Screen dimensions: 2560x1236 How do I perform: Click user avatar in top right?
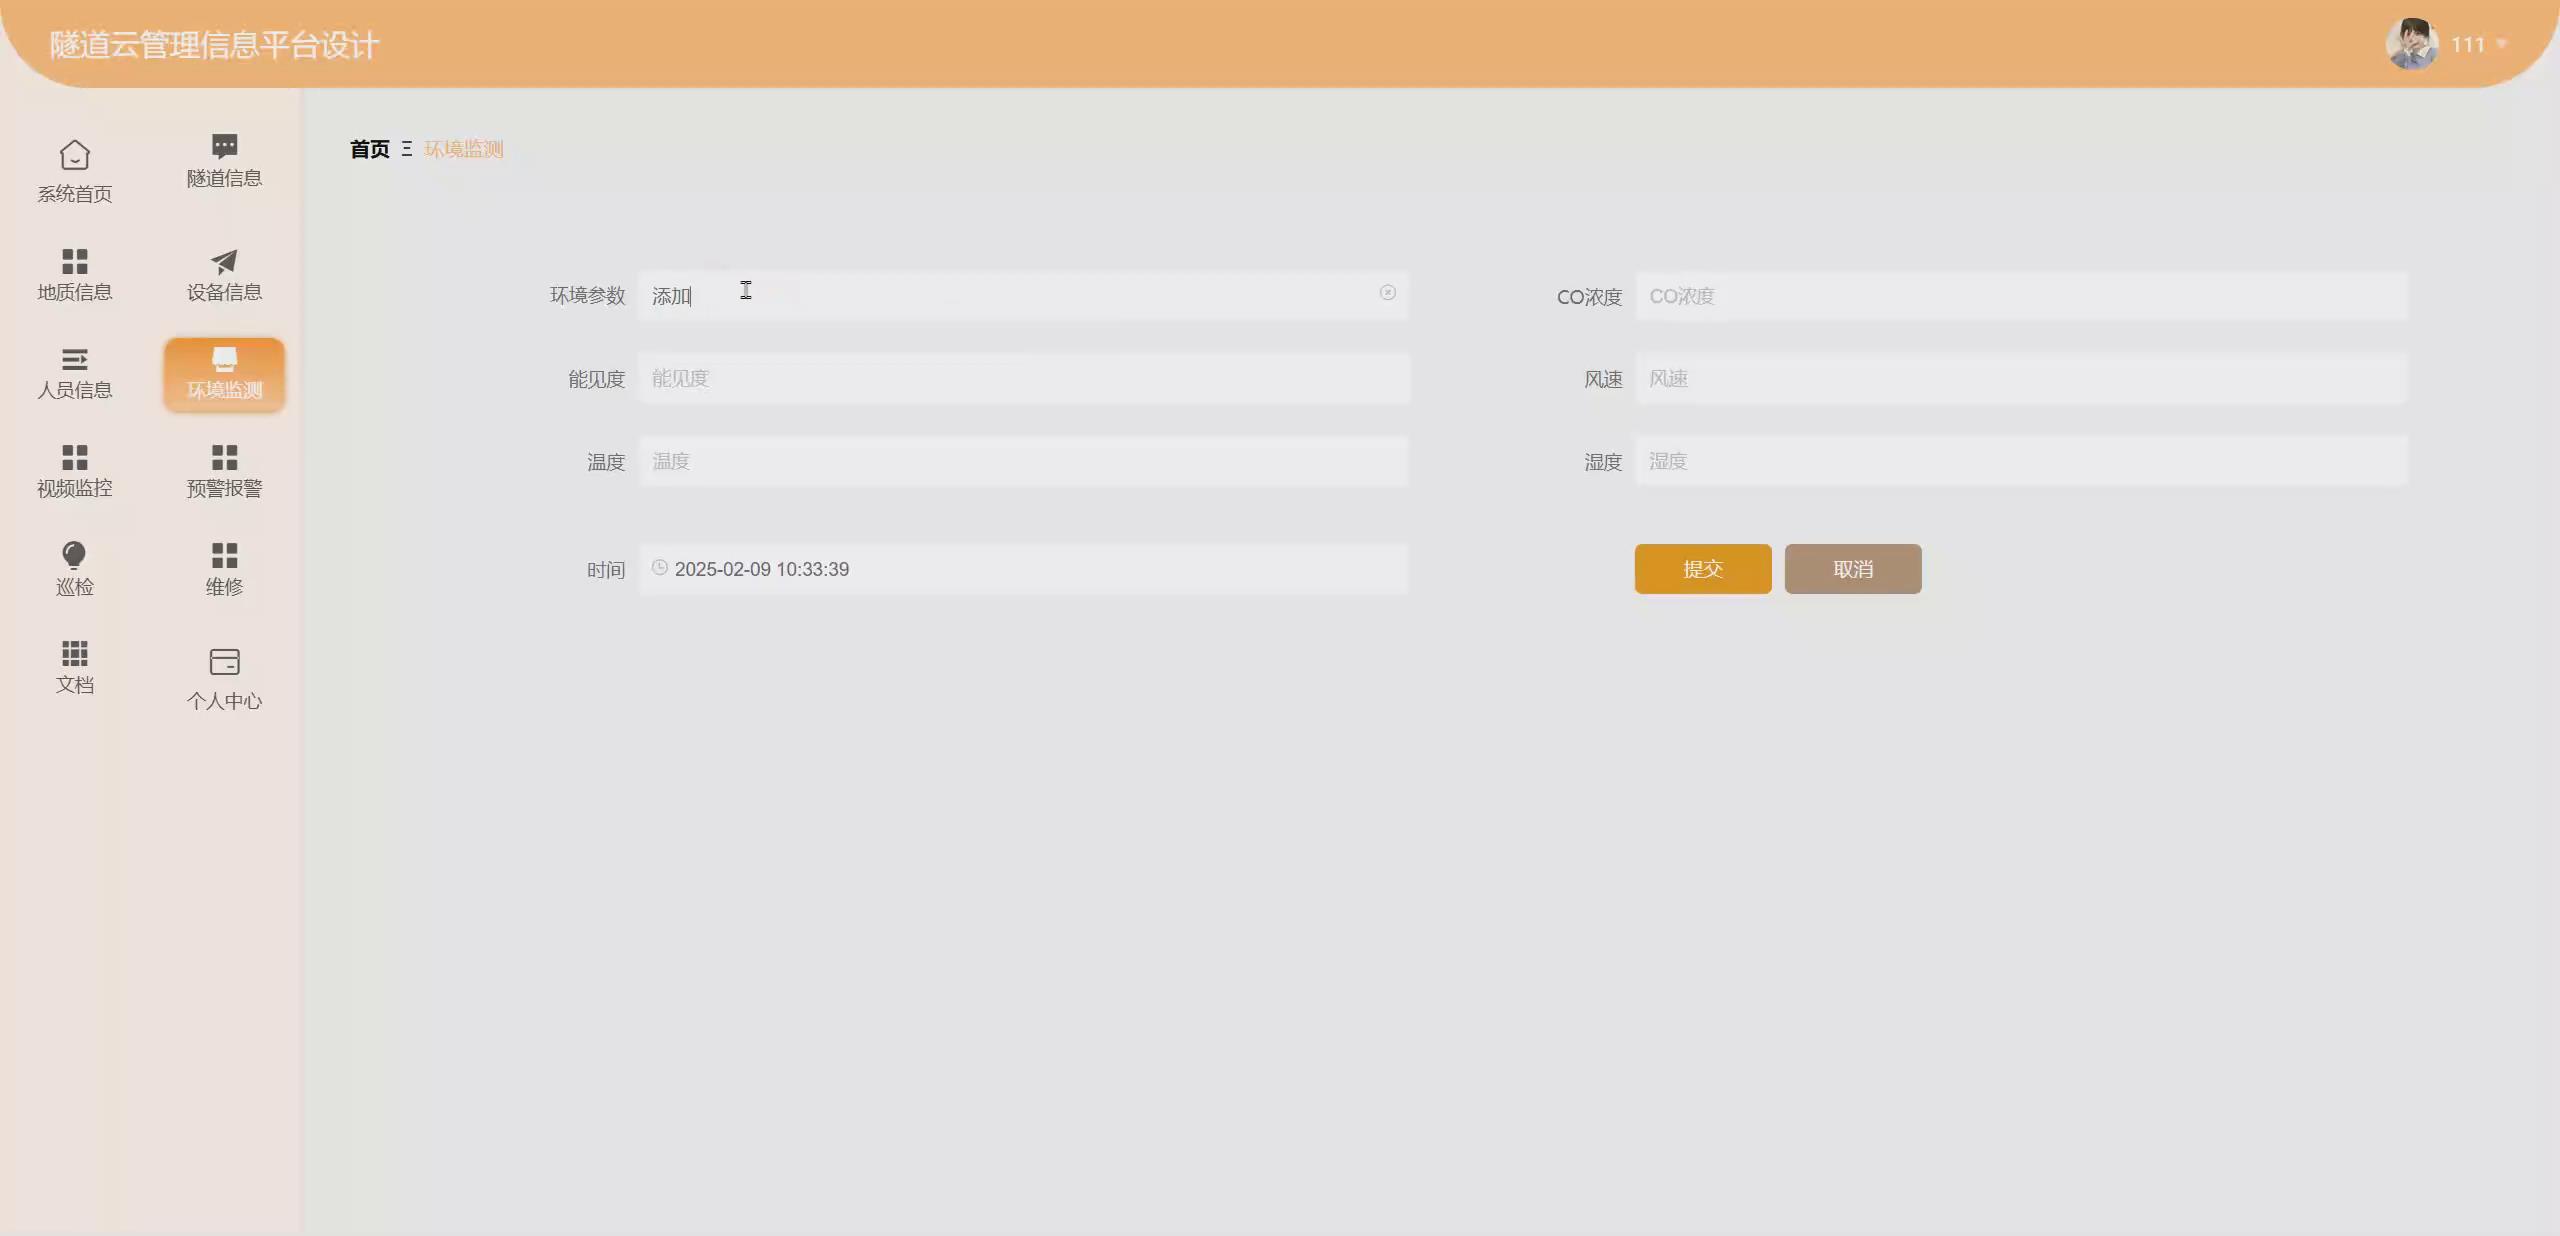point(2411,44)
